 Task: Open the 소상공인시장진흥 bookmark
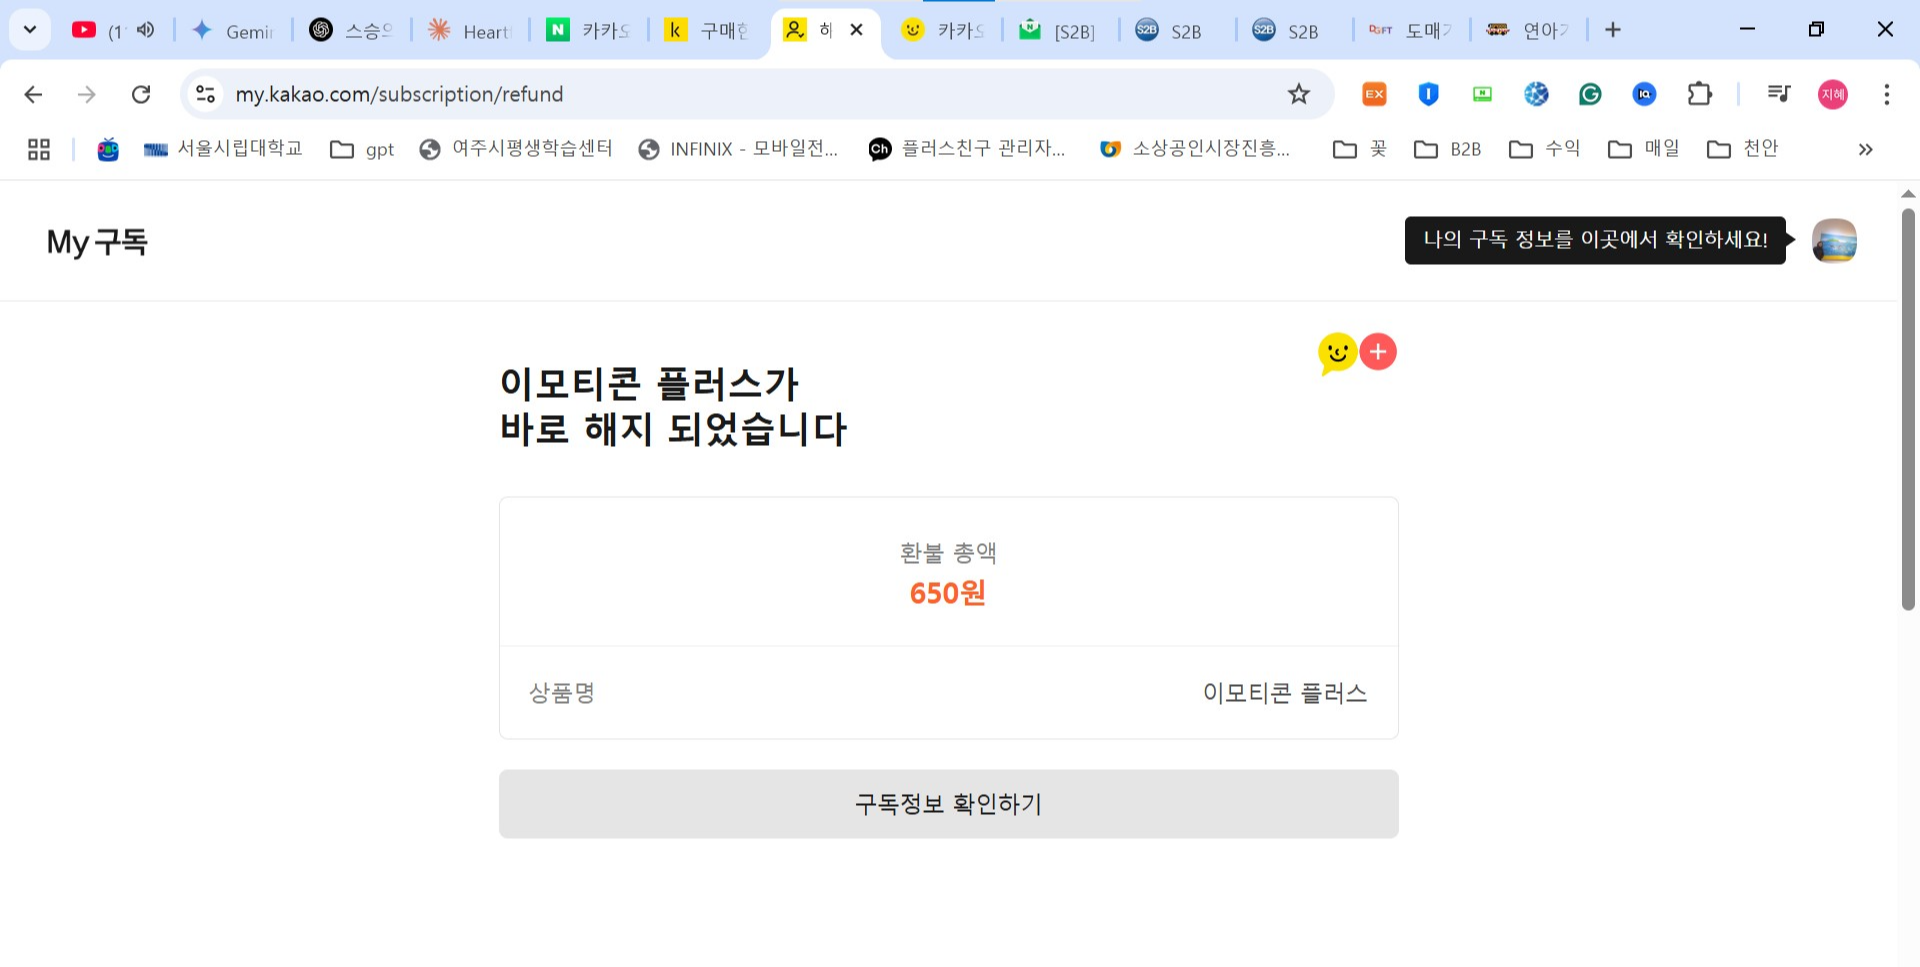(1195, 149)
